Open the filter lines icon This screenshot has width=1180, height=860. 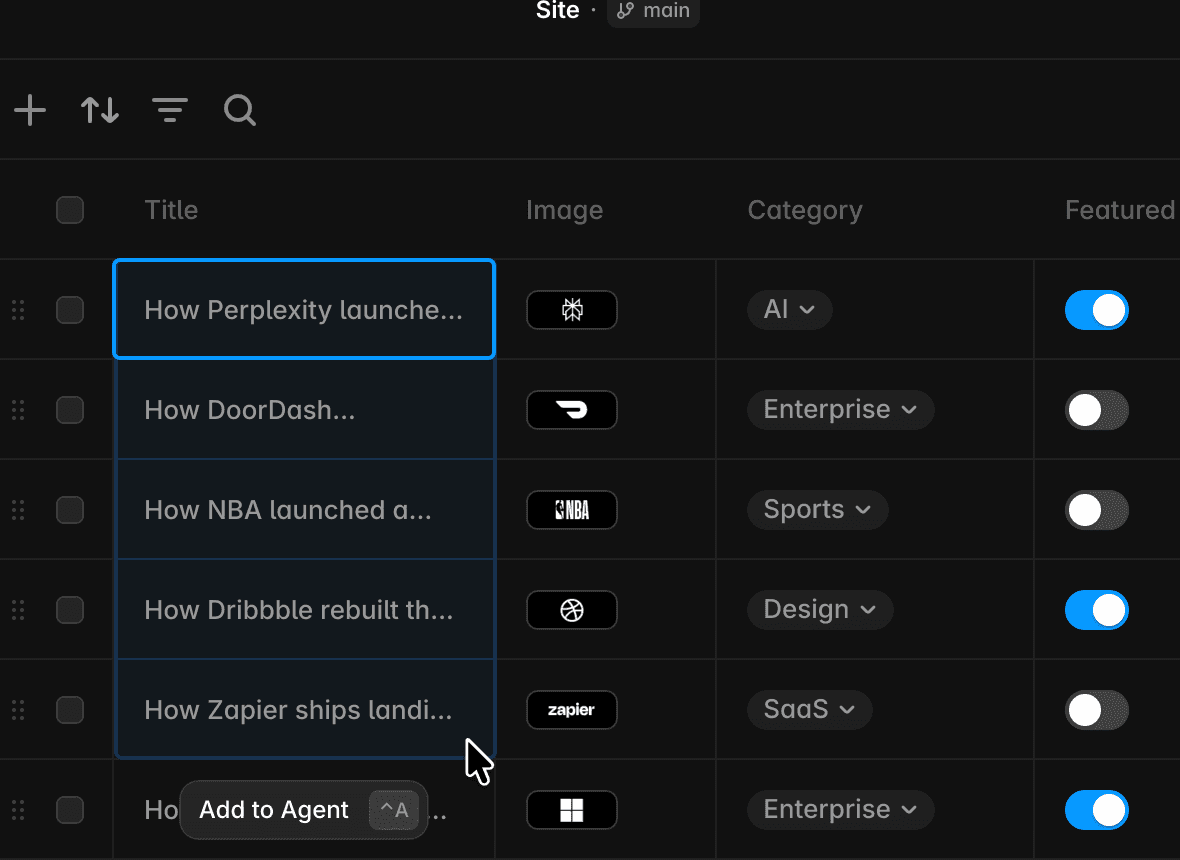click(170, 111)
